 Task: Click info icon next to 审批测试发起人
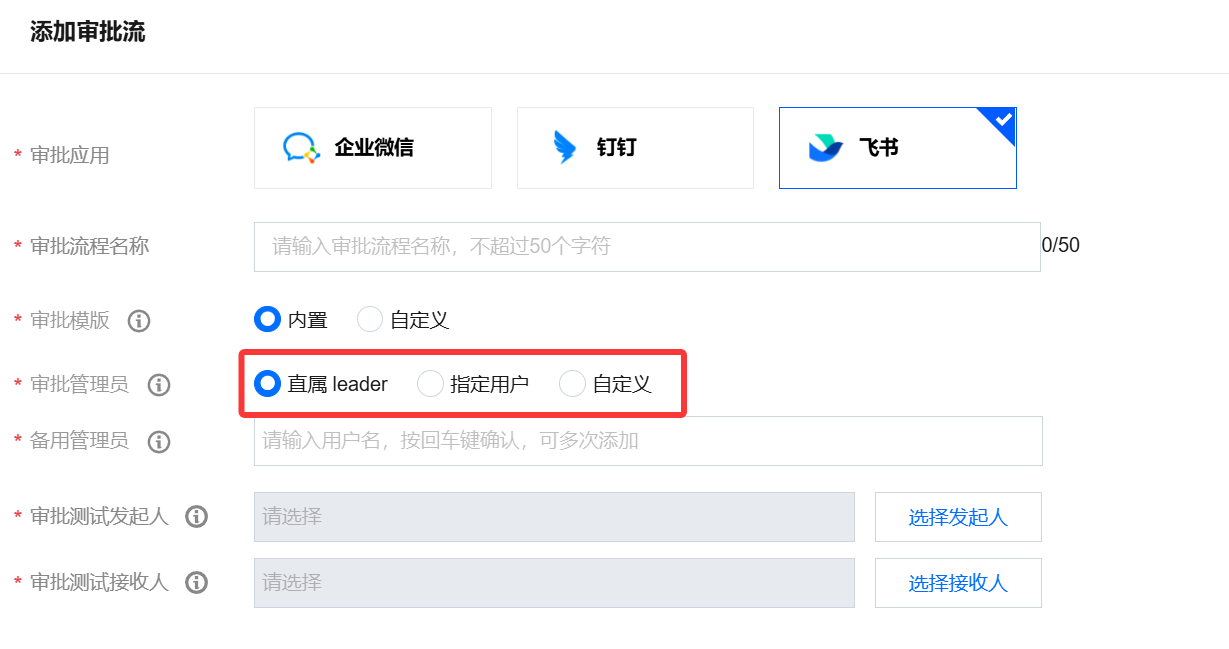point(197,517)
